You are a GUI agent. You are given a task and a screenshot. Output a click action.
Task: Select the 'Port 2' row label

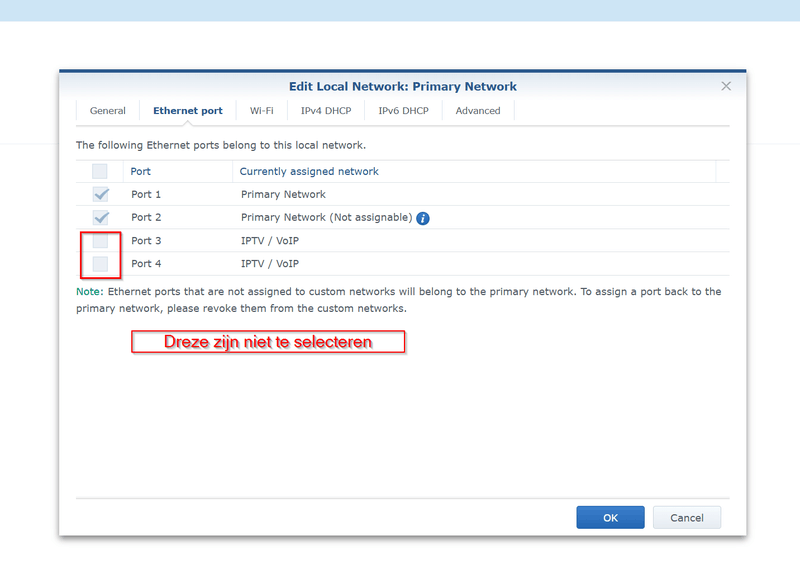[x=146, y=217]
